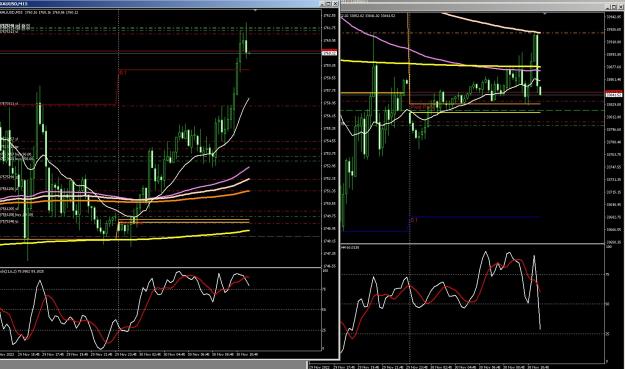Click the time axis of the right chart
The image size is (625, 369).
[x=456, y=367]
